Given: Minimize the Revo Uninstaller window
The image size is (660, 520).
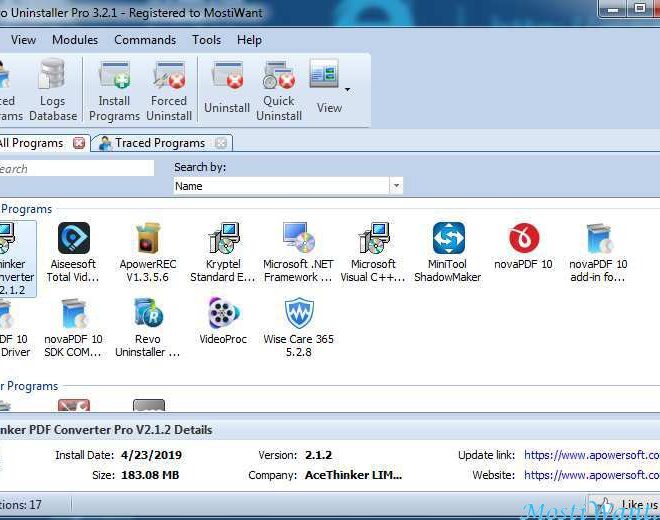Looking at the screenshot, I should tap(613, 9).
